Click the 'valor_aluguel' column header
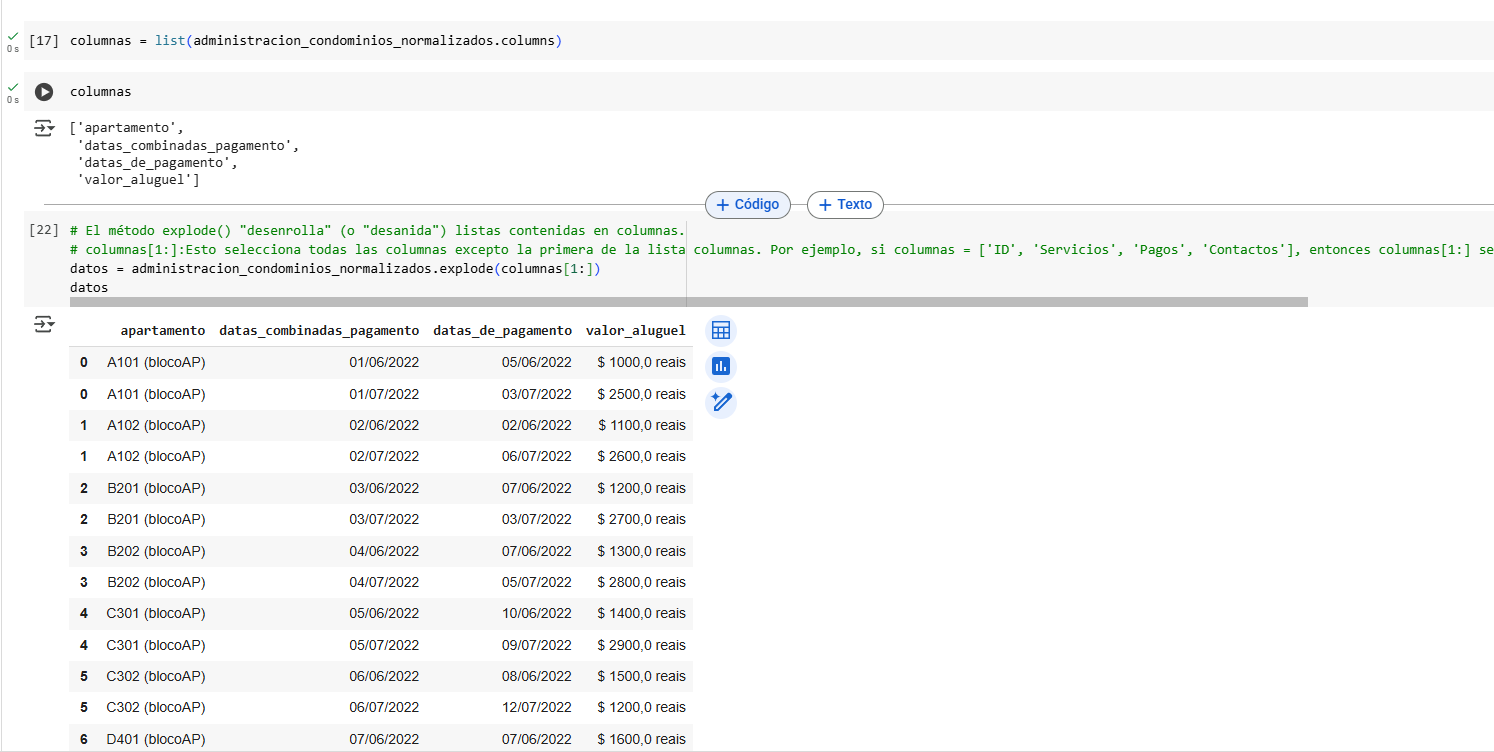 point(636,330)
